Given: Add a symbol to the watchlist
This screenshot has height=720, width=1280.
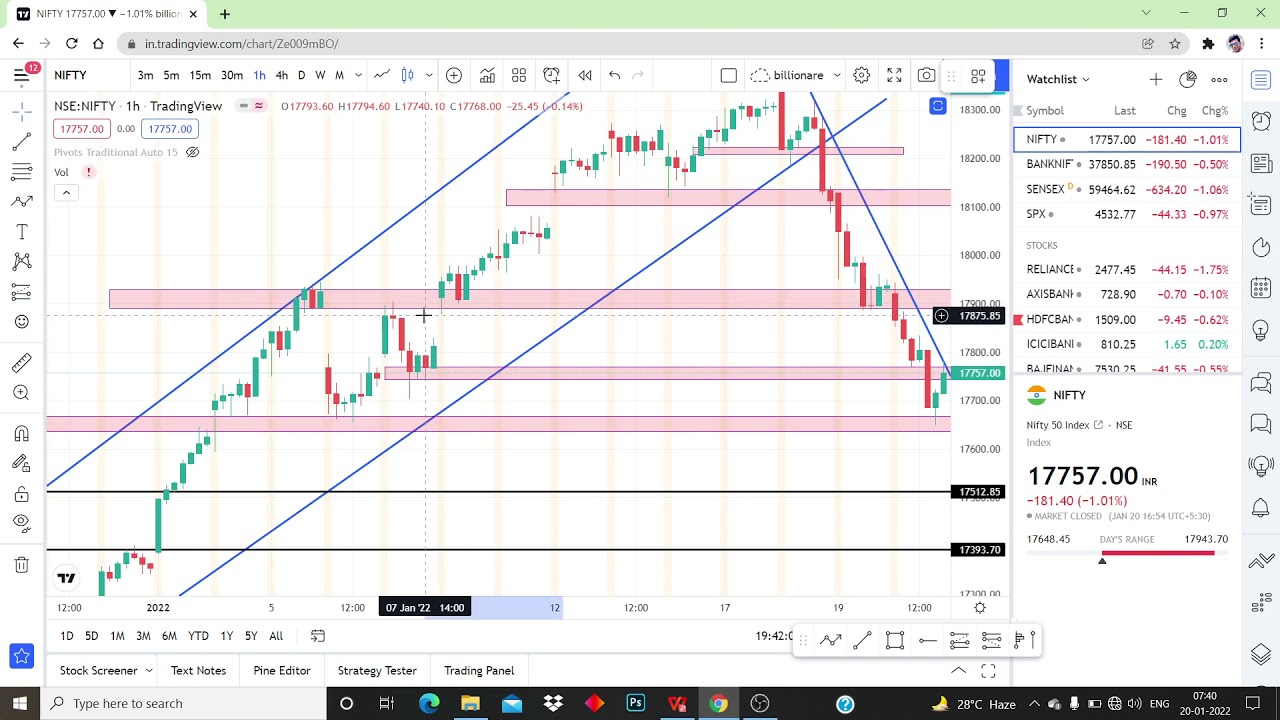Looking at the screenshot, I should coord(1156,79).
